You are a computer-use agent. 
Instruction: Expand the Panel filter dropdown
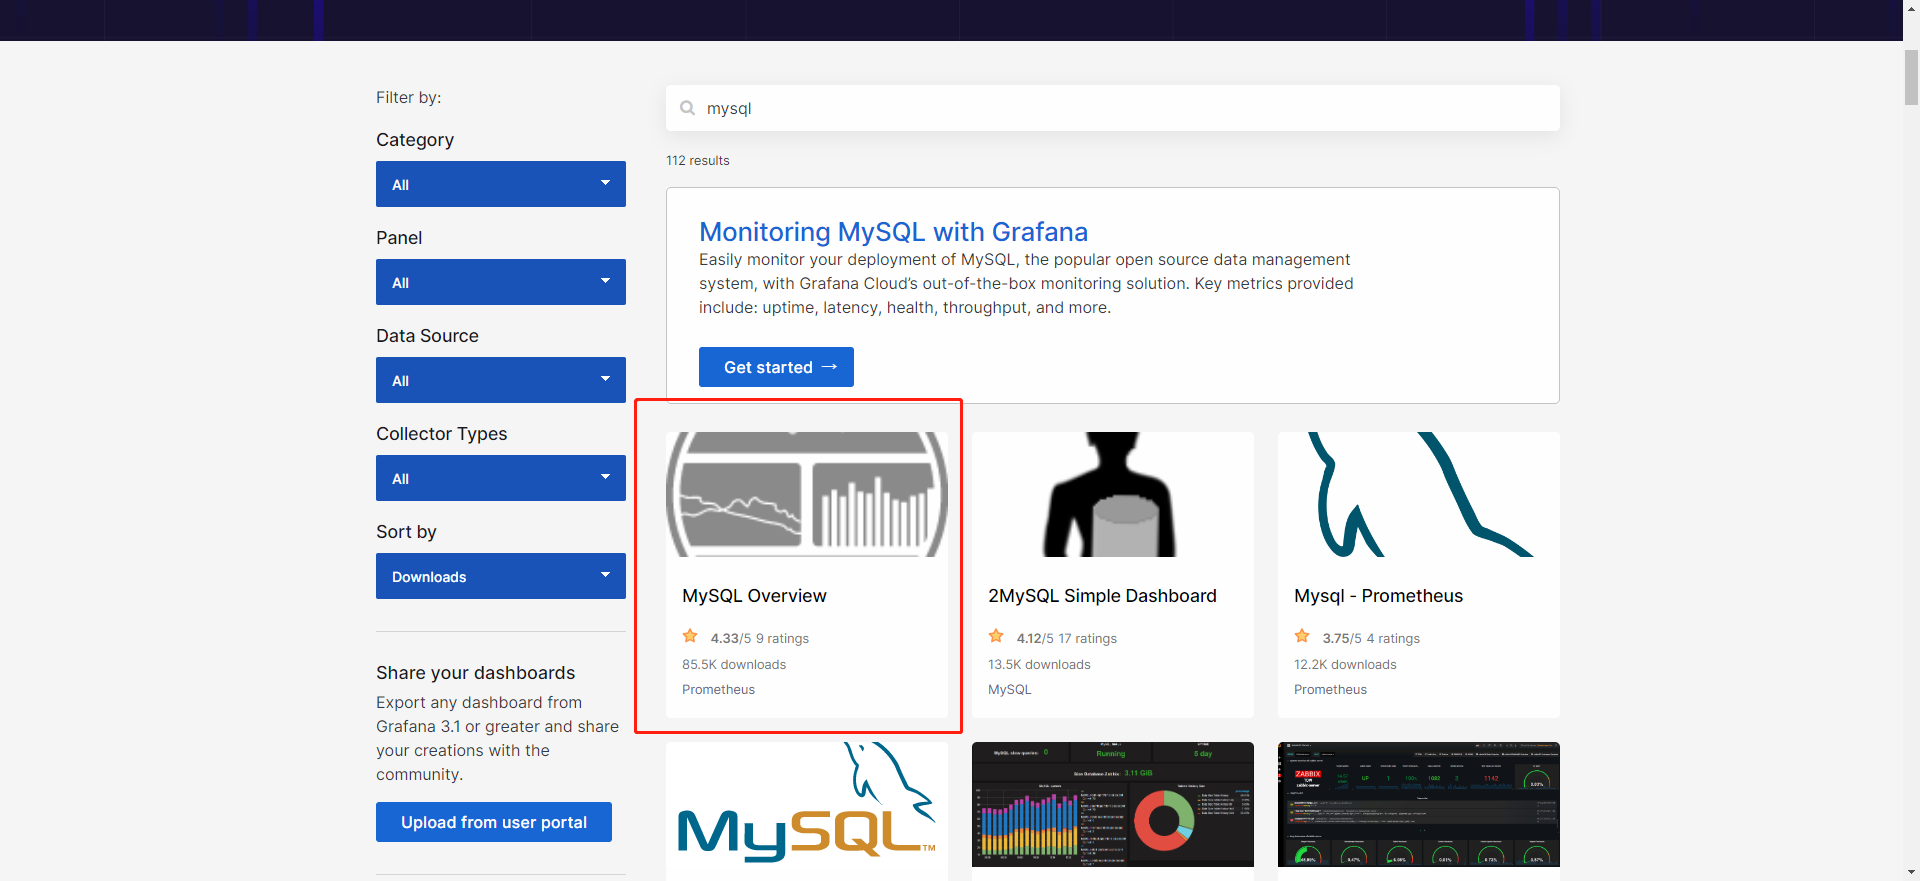pos(501,282)
